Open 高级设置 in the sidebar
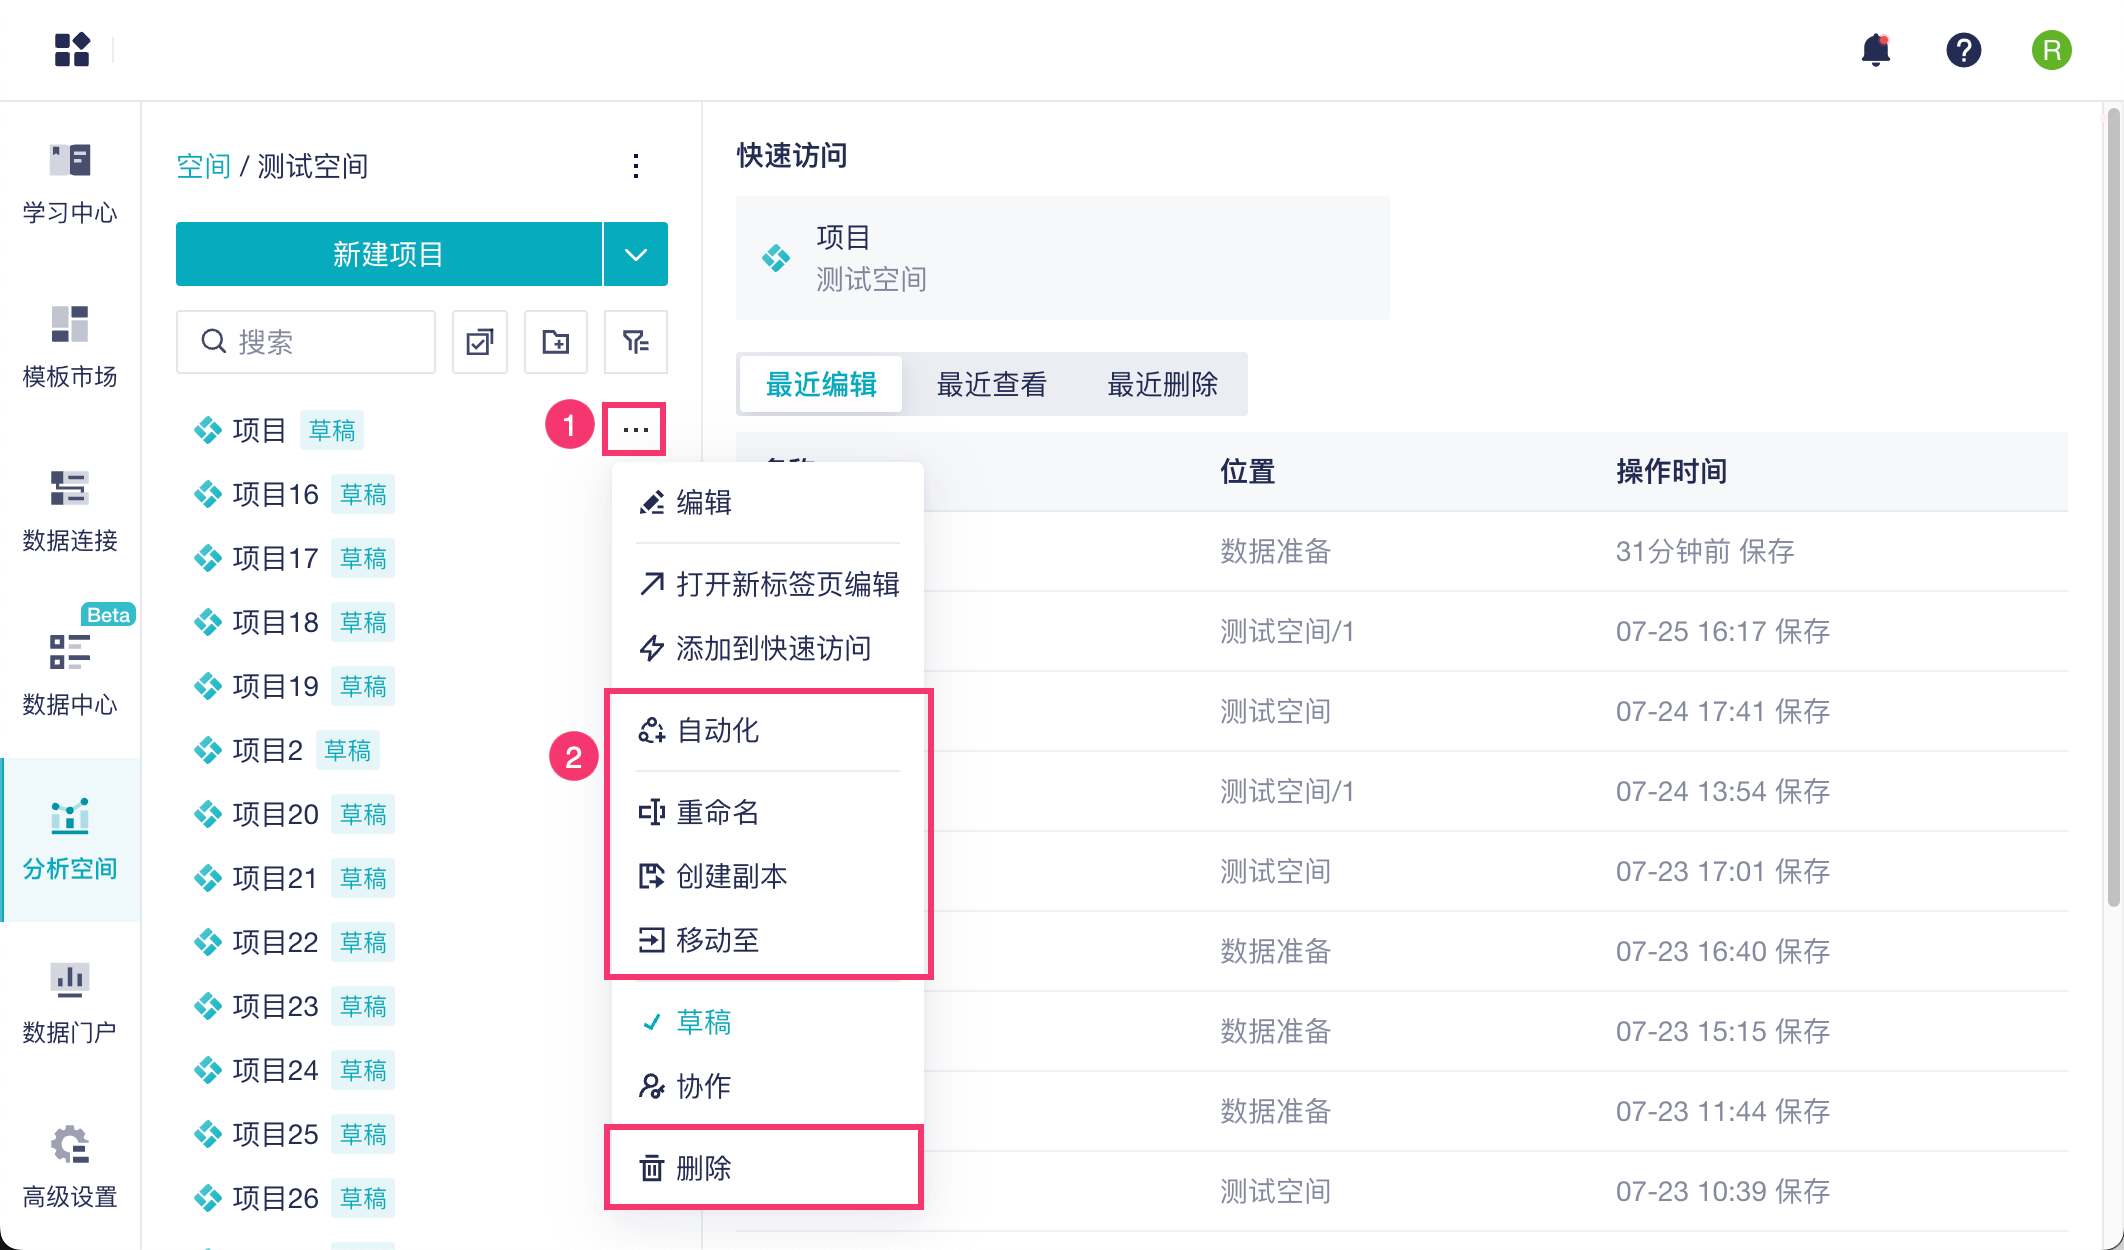This screenshot has height=1250, width=2124. (70, 1168)
